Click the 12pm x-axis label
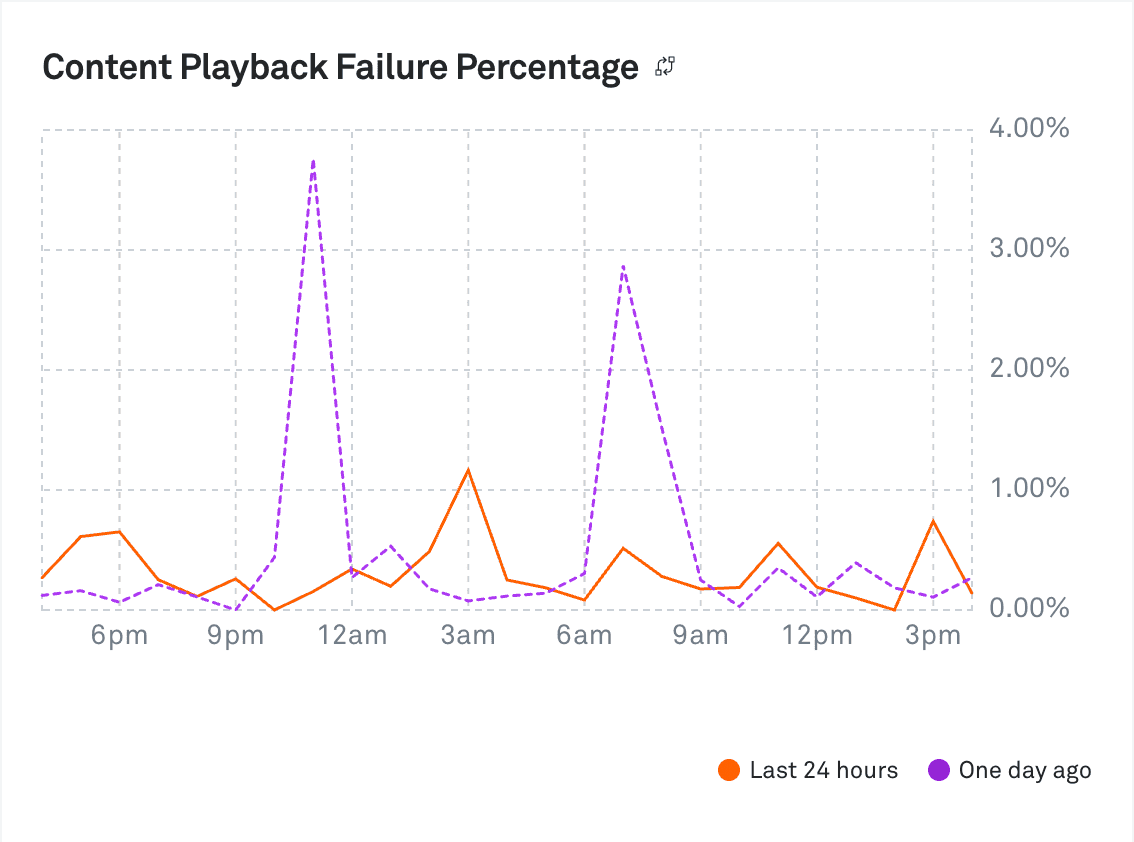This screenshot has height=842, width=1134. (817, 636)
